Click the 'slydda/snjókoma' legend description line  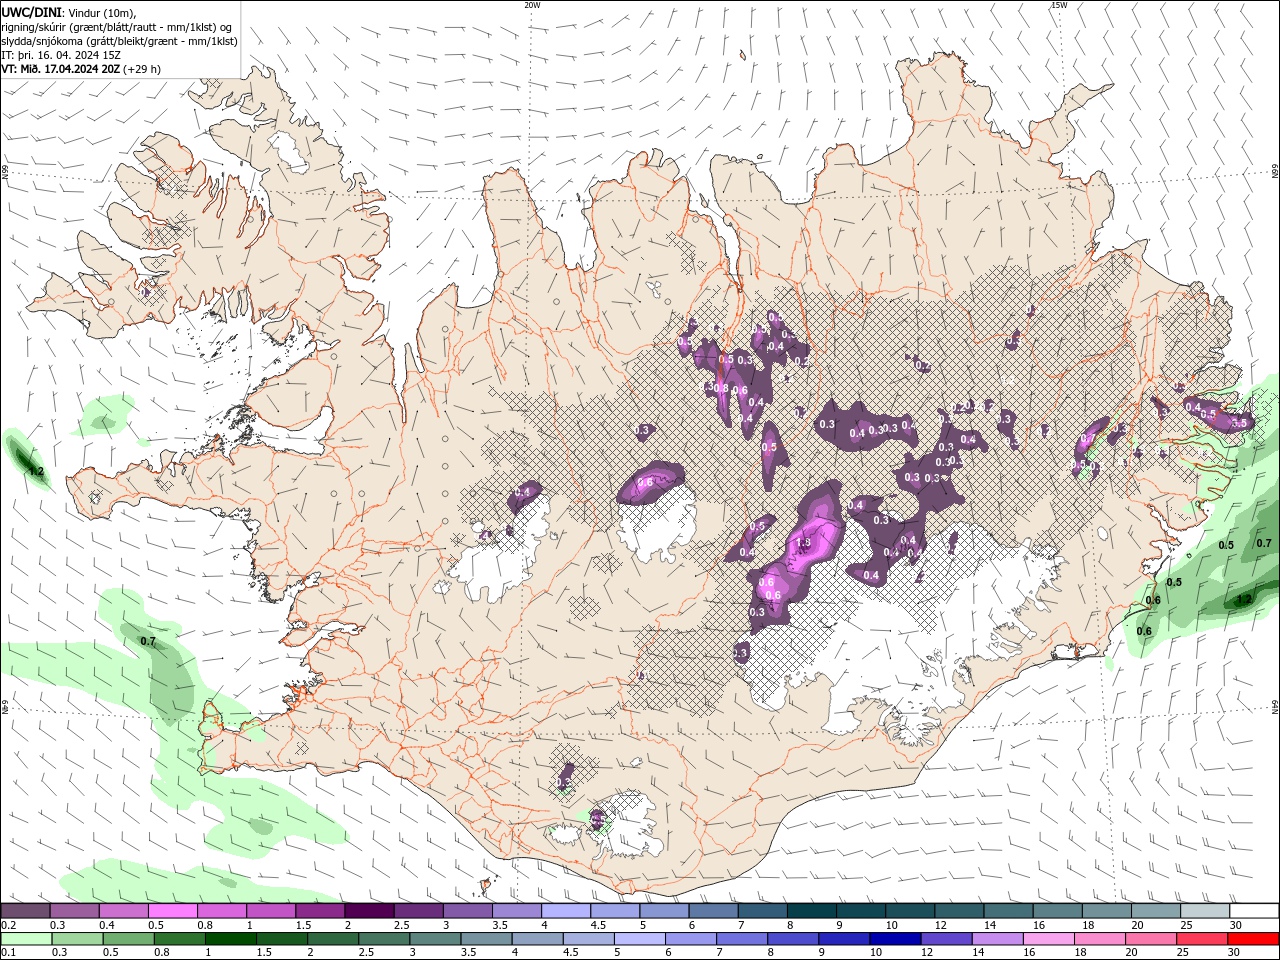pos(119,41)
